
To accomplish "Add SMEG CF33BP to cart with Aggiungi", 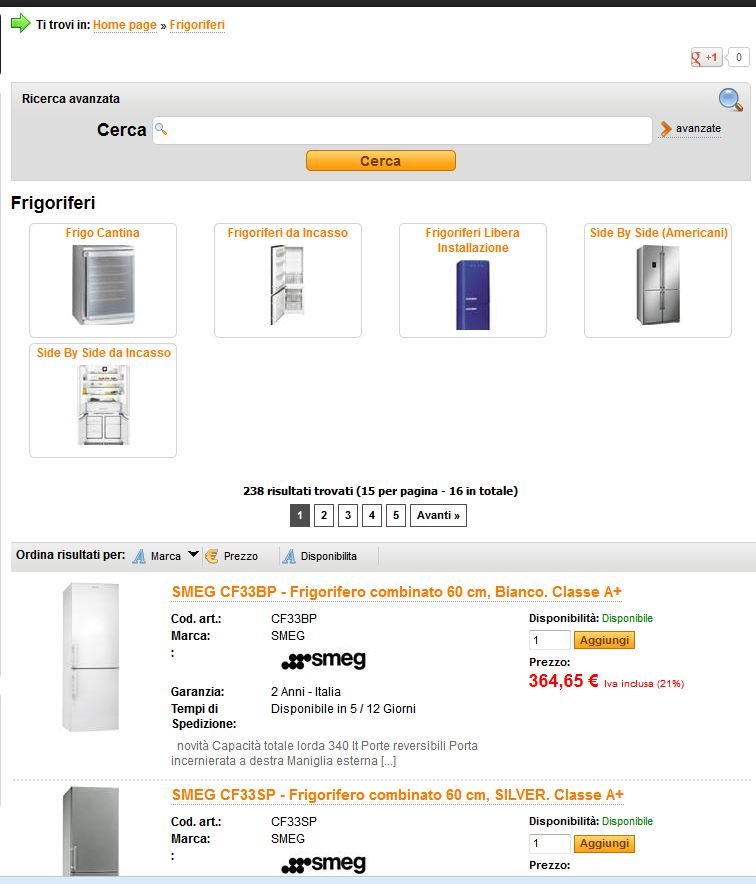I will point(605,640).
